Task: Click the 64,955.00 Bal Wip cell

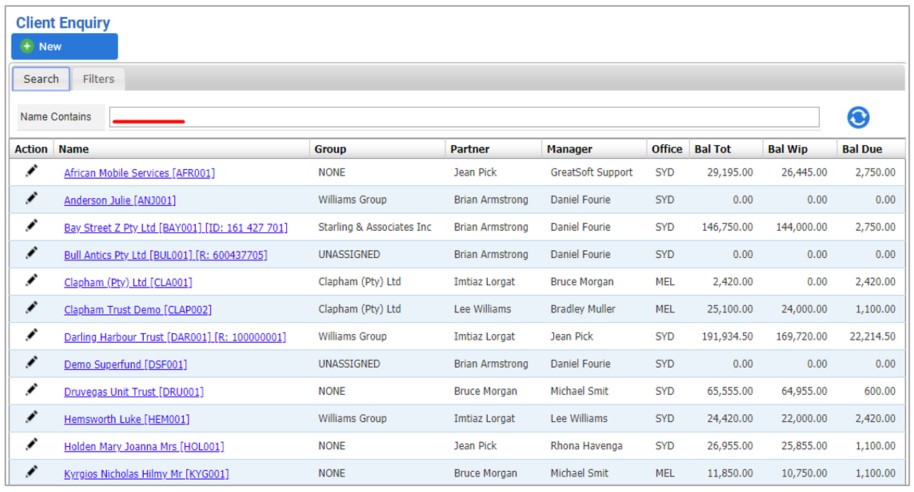Action: [804, 391]
